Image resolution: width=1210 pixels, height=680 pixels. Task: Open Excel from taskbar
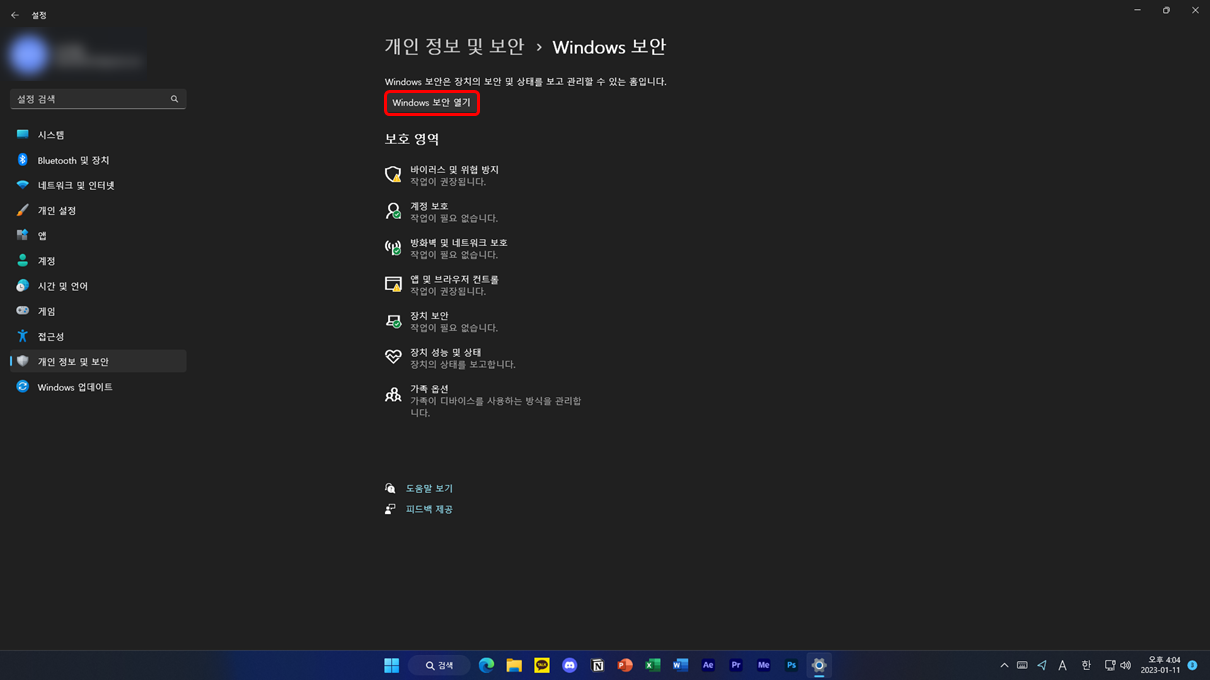pos(652,665)
